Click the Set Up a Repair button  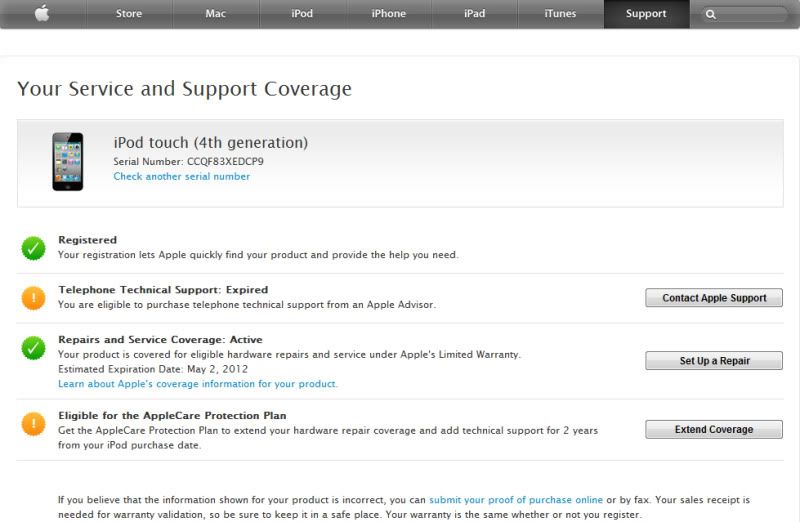pos(714,360)
